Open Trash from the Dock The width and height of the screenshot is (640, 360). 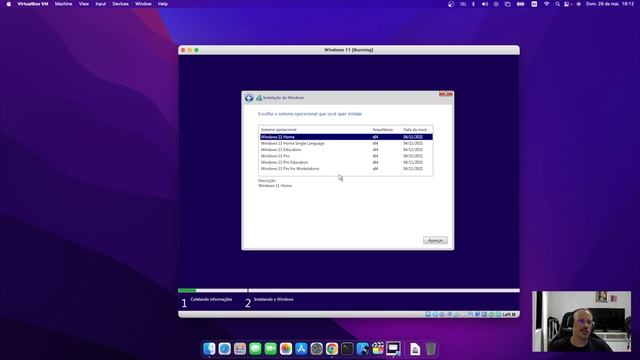[431, 349]
